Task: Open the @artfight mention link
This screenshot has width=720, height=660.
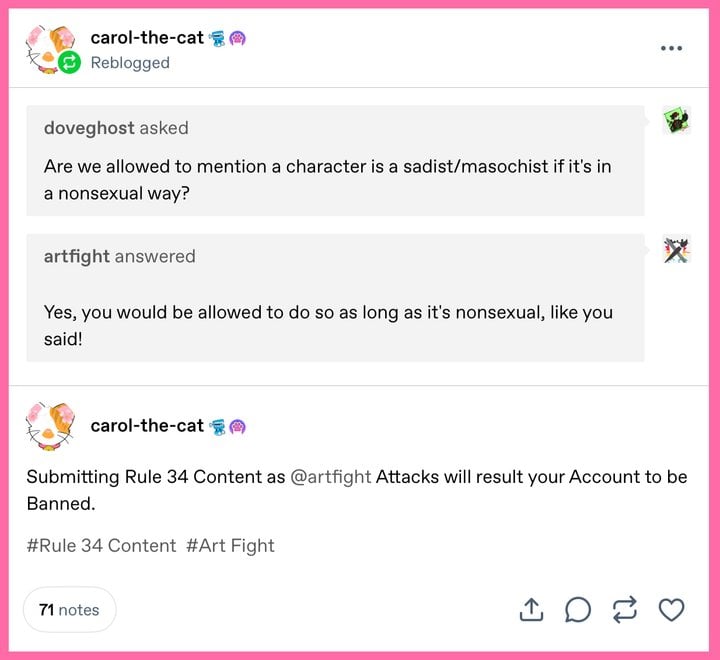Action: [x=330, y=477]
